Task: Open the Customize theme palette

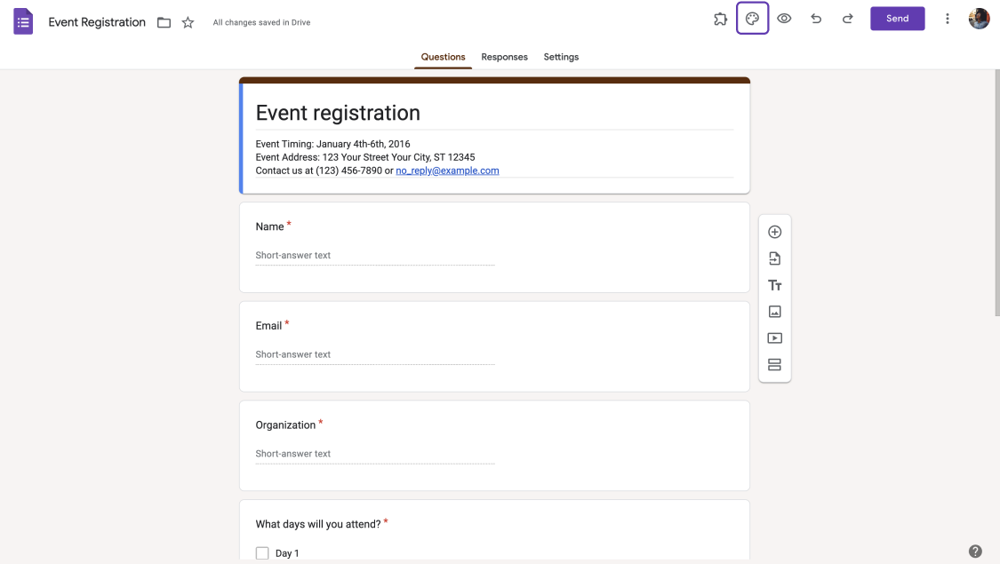Action: tap(752, 19)
